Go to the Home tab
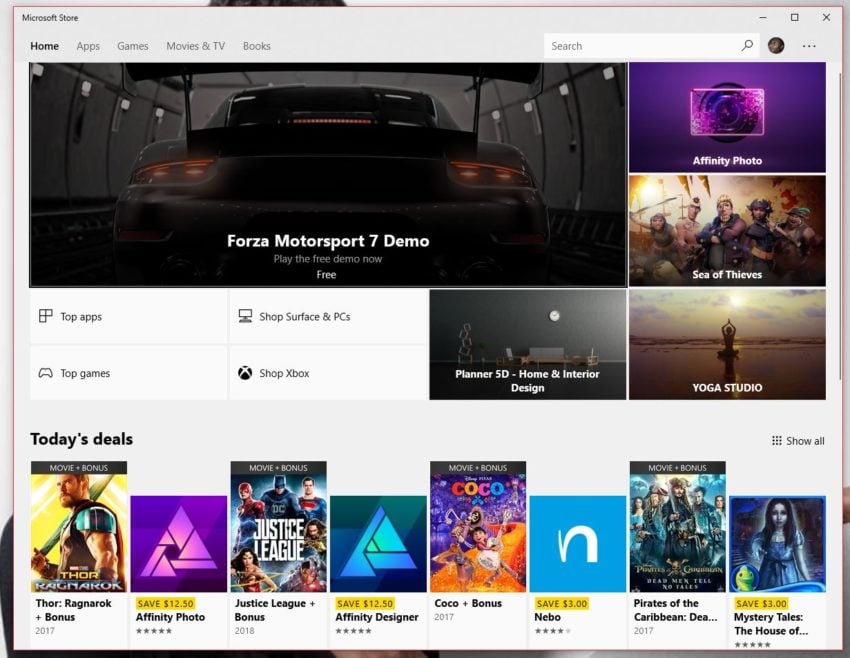850x658 pixels. pos(44,46)
